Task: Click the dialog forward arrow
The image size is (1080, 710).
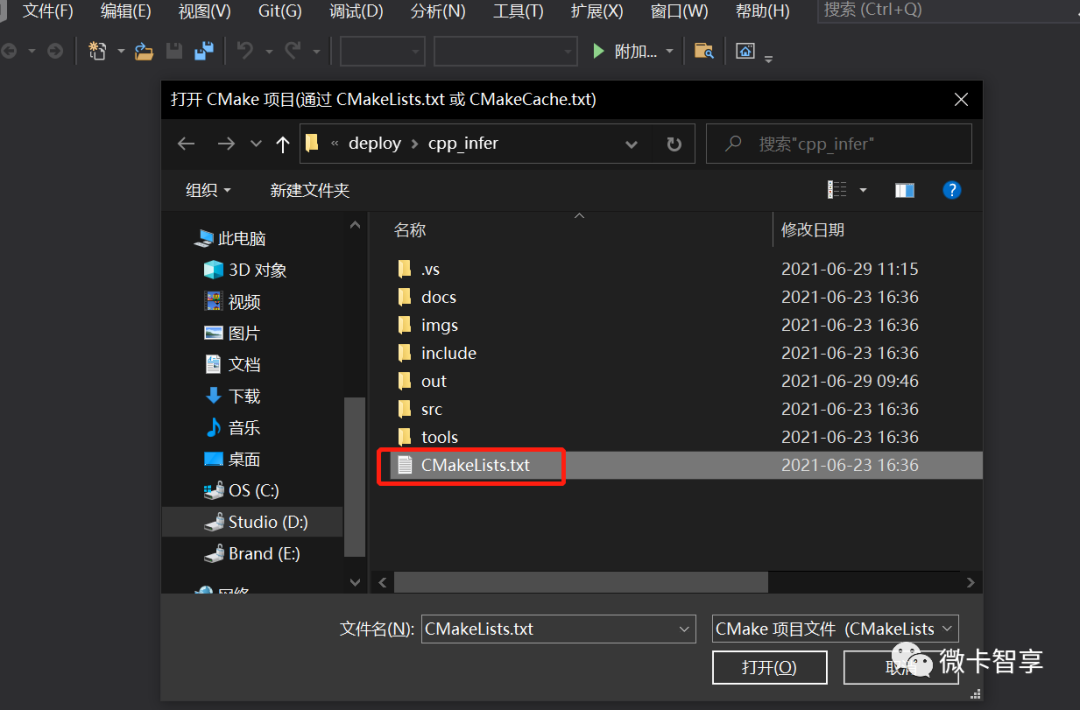Action: (226, 143)
